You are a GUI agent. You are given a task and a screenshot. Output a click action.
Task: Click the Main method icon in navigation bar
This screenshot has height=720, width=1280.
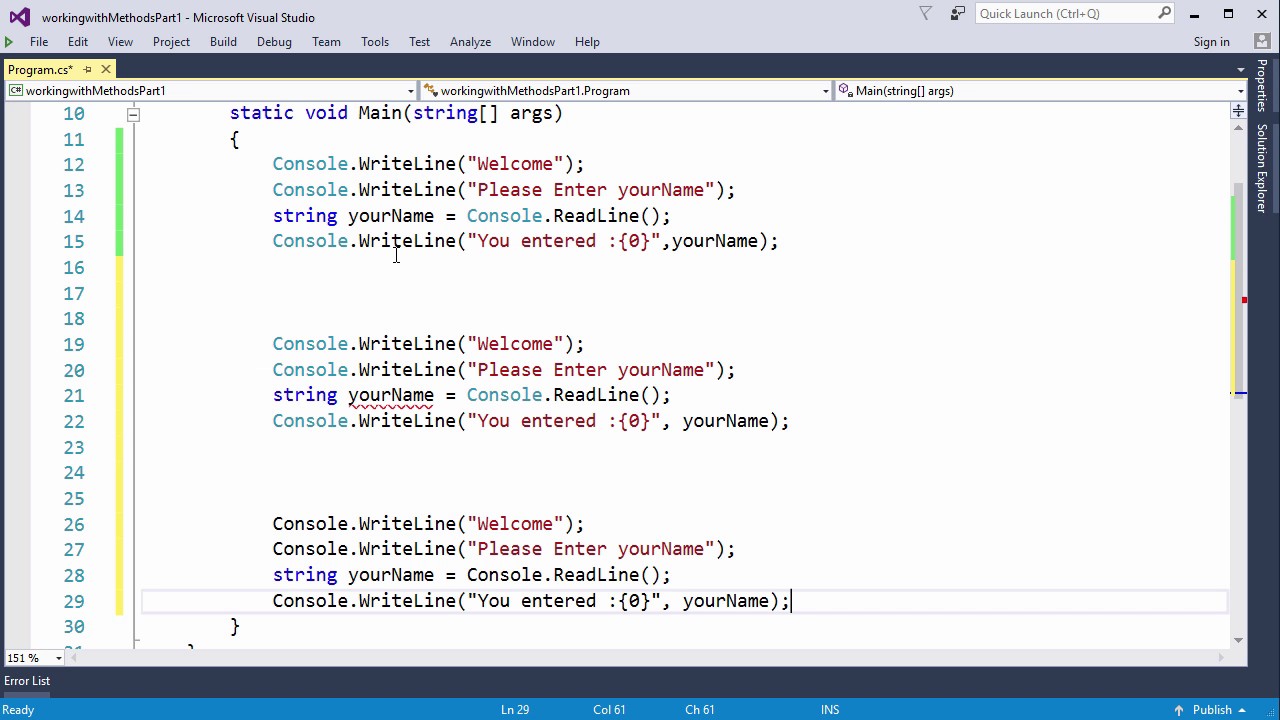(x=845, y=90)
